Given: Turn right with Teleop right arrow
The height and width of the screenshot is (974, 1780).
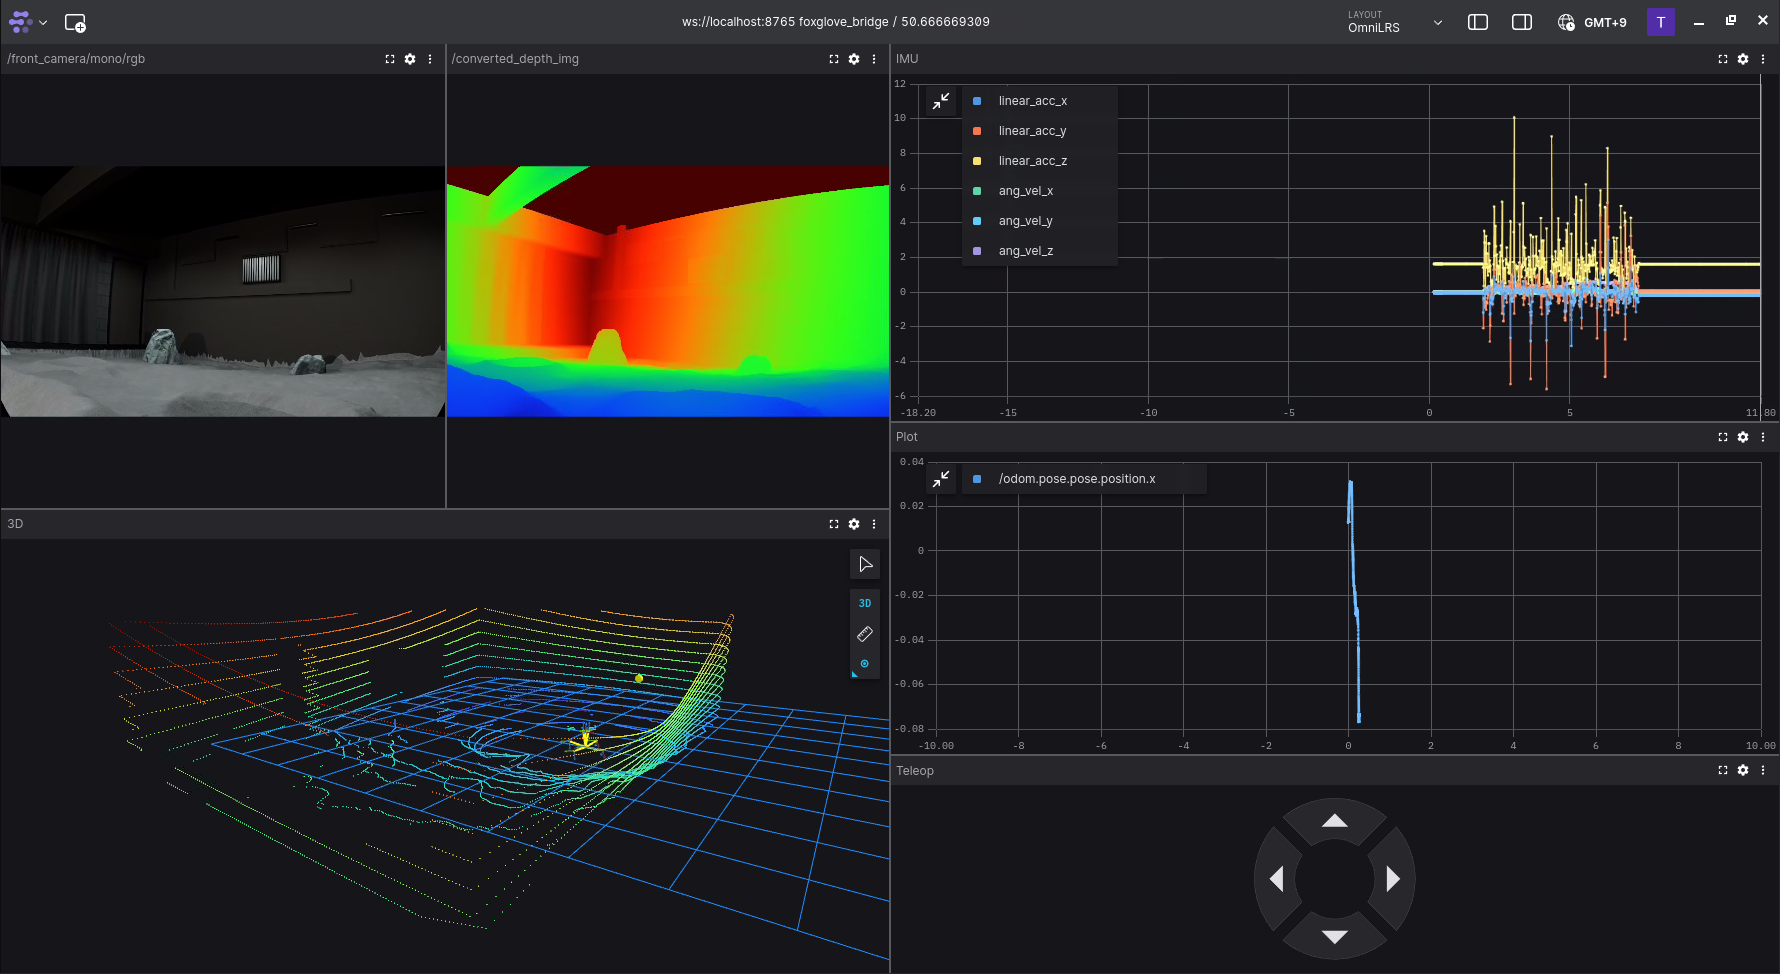Looking at the screenshot, I should pos(1393,879).
